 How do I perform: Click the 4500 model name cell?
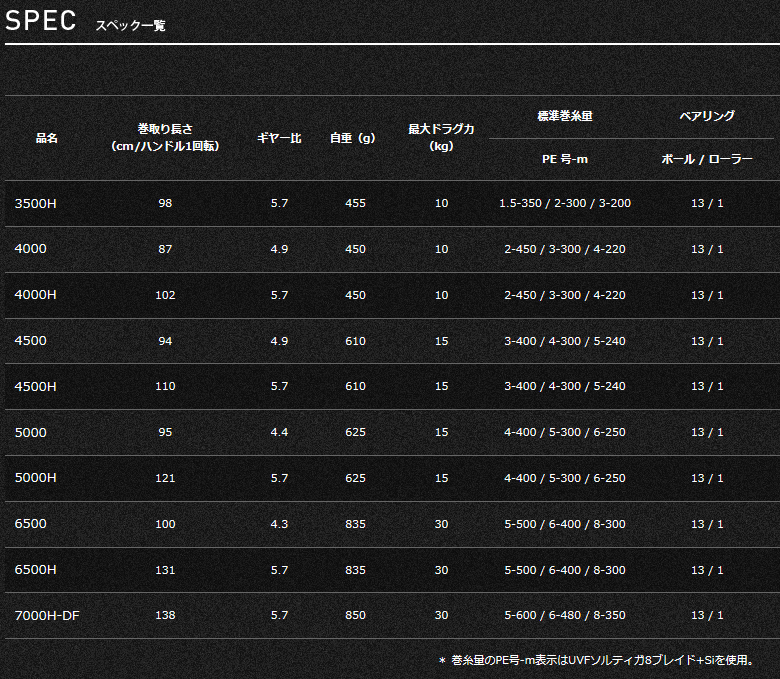(x=30, y=341)
